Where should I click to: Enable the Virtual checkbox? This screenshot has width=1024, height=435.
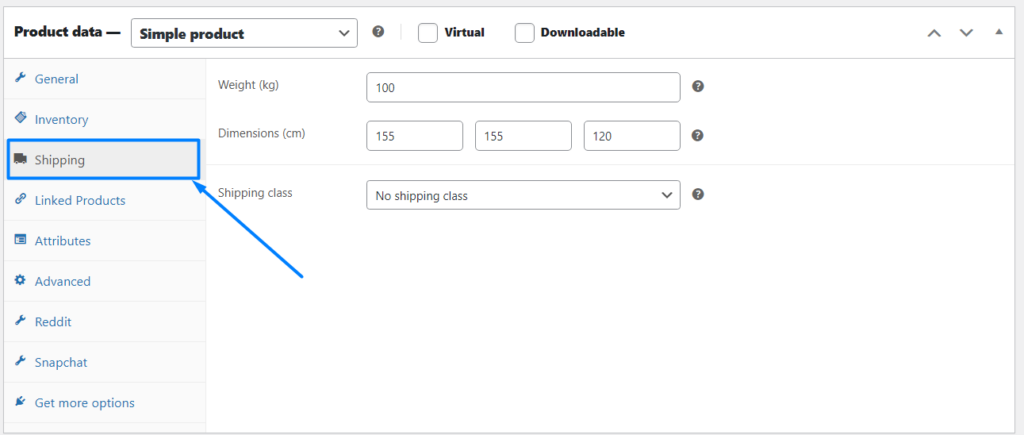point(428,33)
